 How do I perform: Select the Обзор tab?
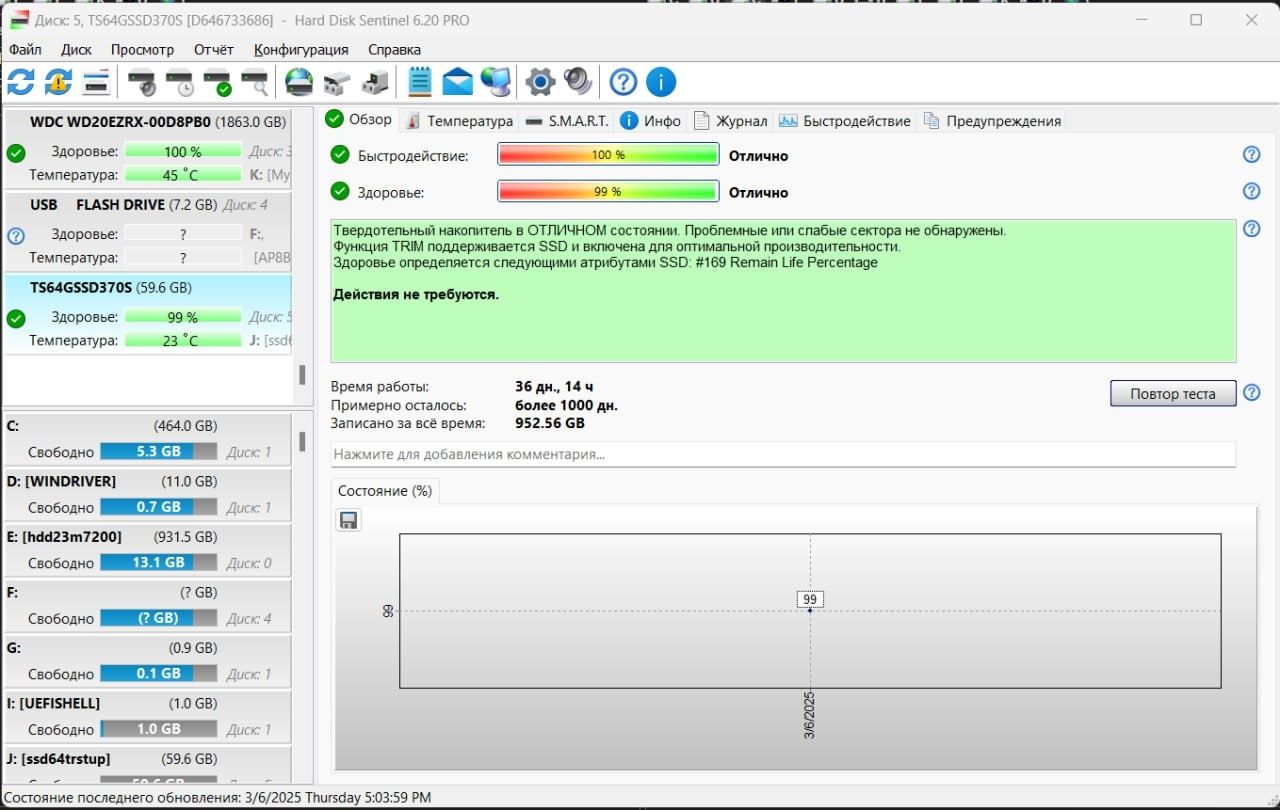(x=359, y=120)
